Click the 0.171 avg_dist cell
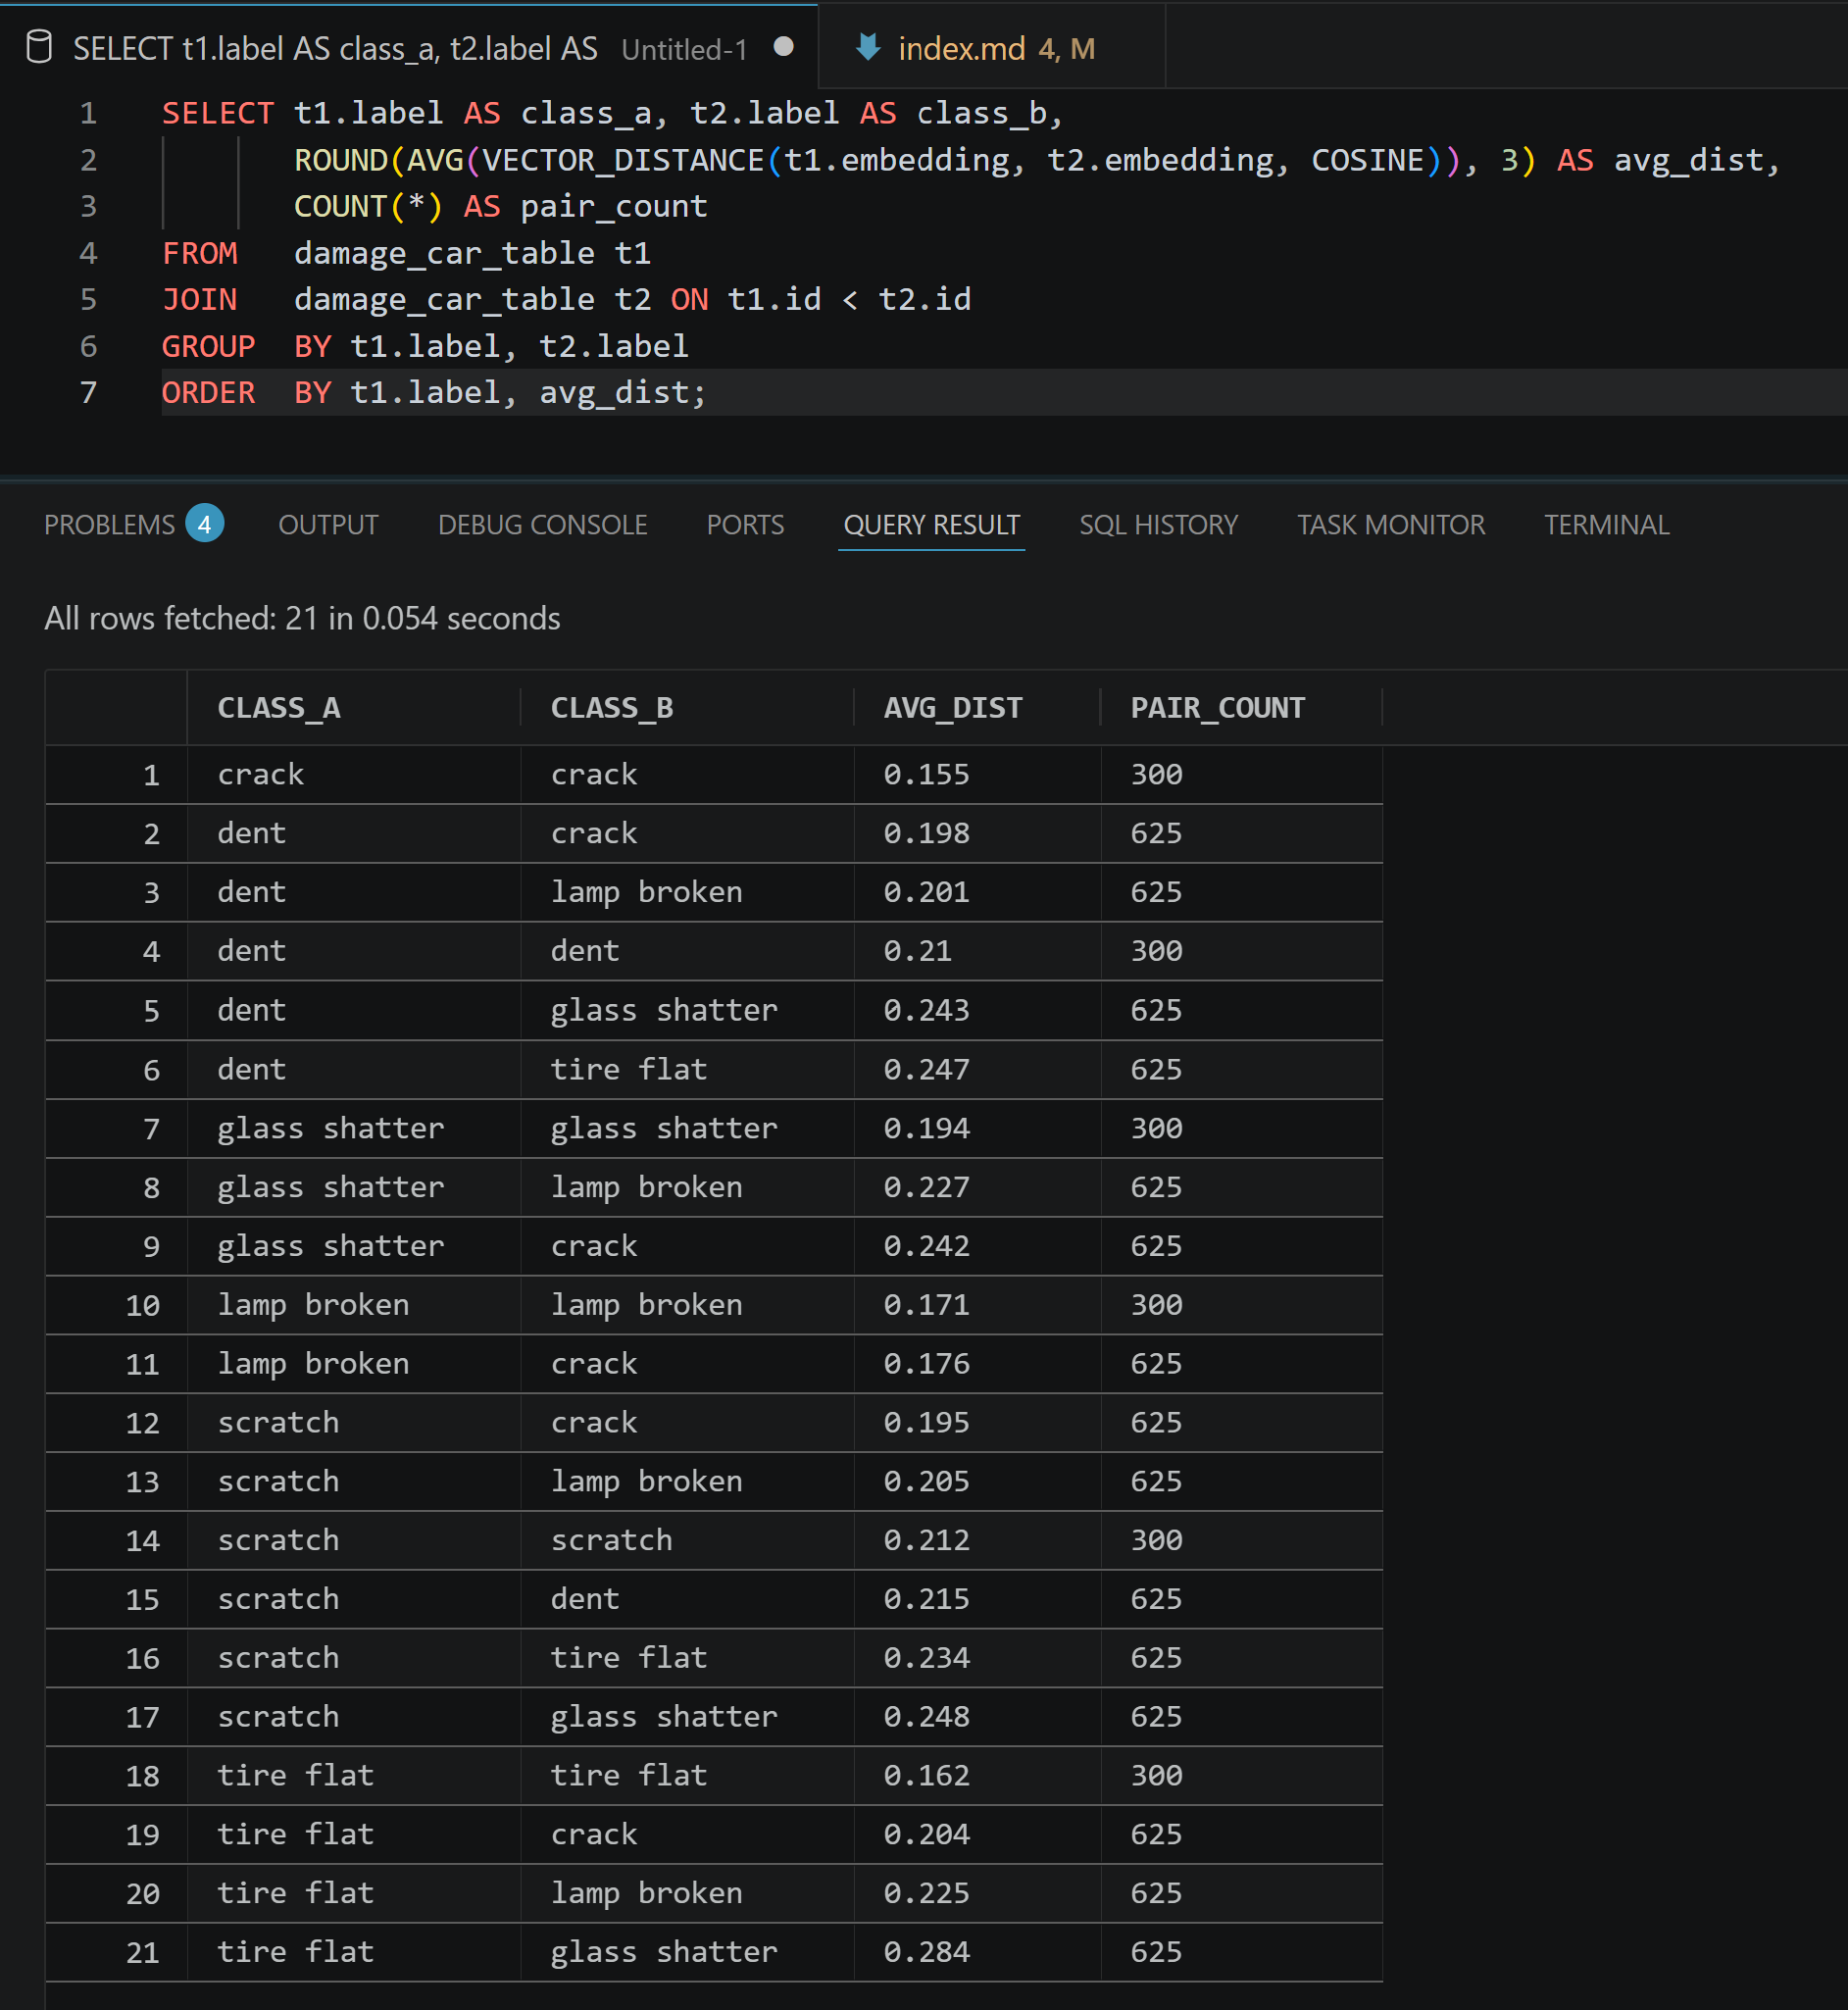This screenshot has width=1848, height=2010. (926, 1305)
